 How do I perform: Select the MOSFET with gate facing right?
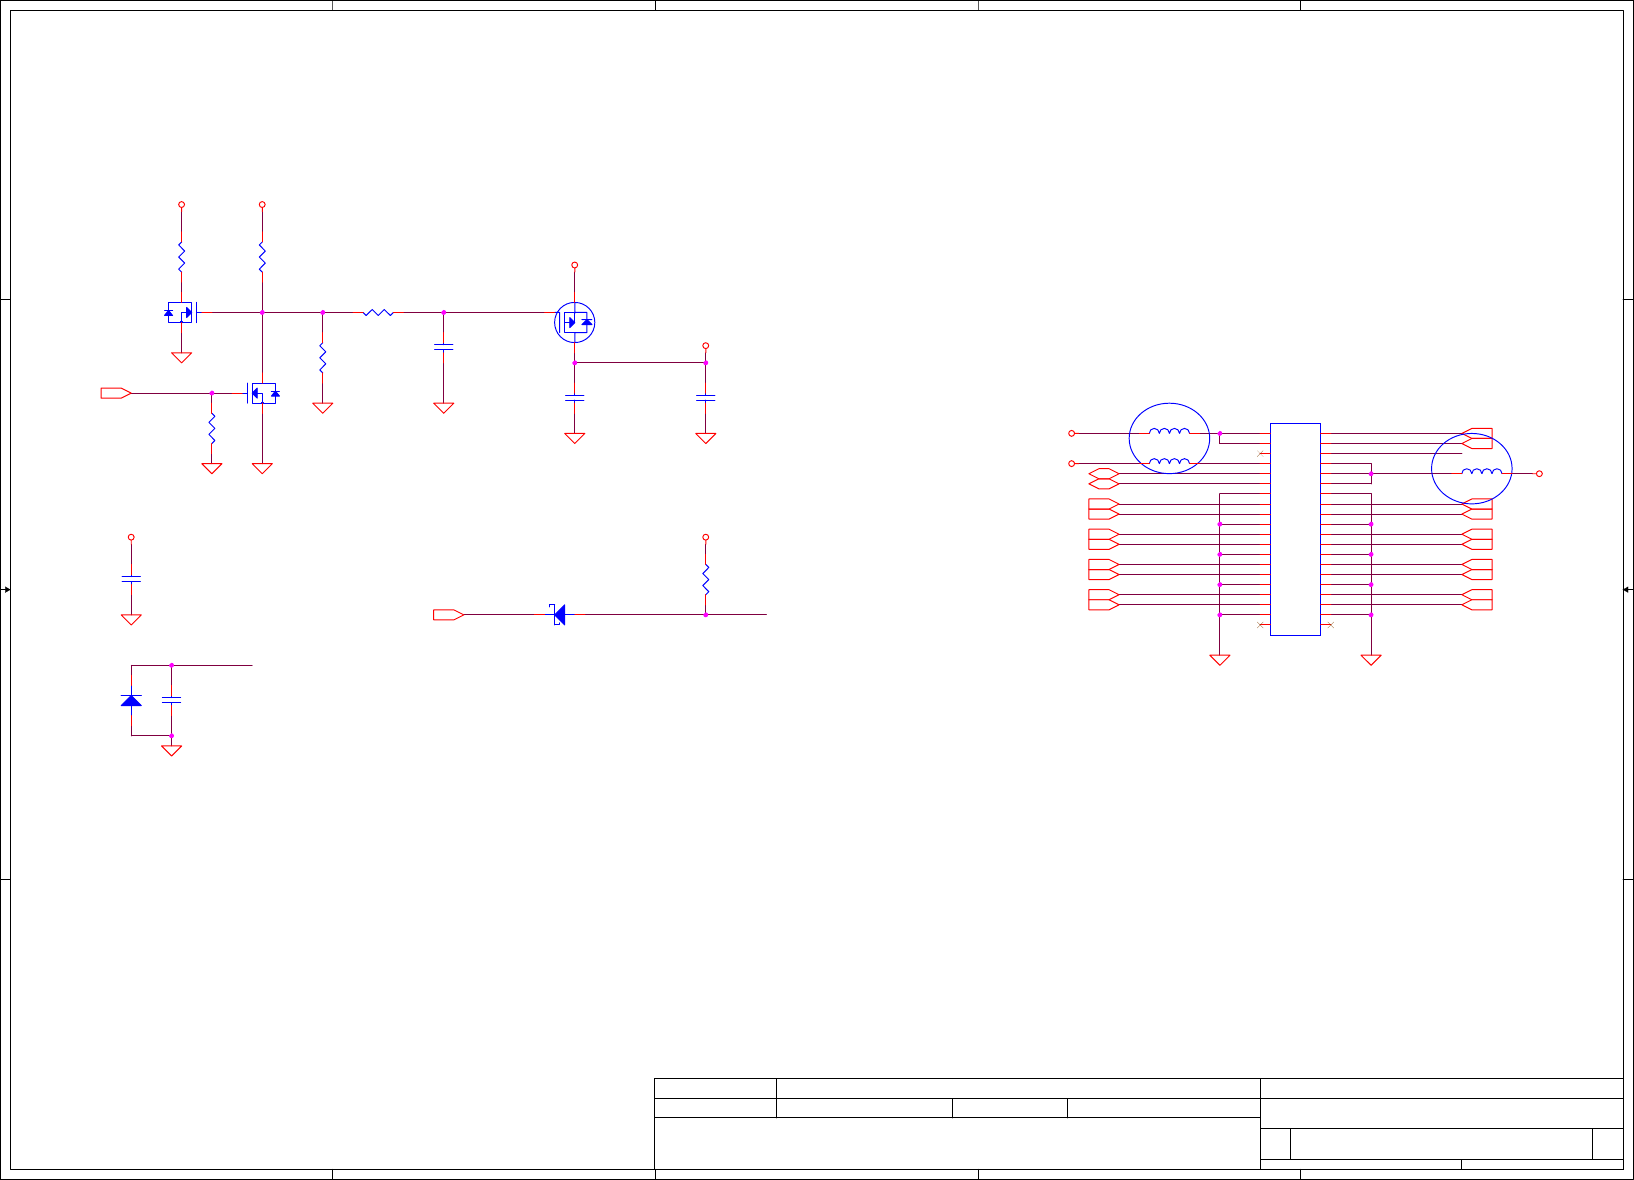pyautogui.click(x=182, y=313)
